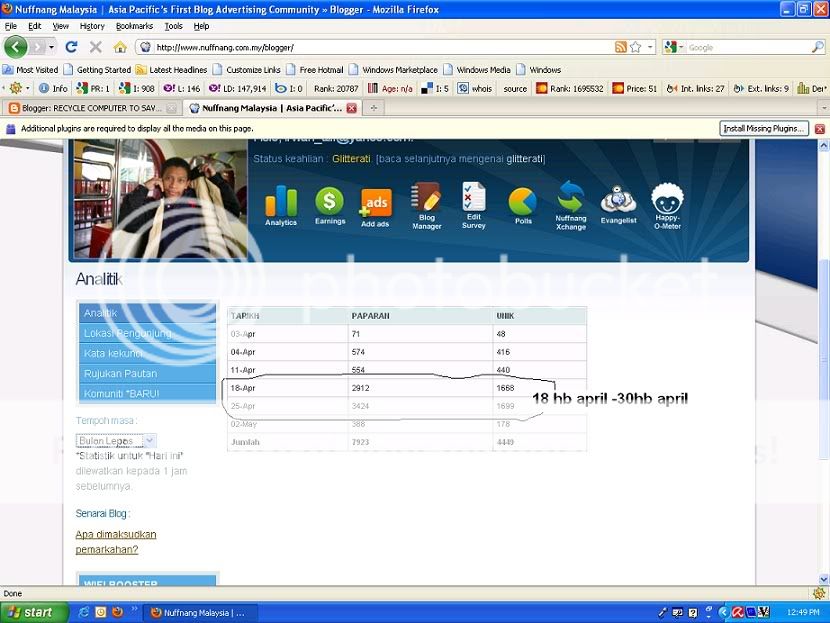Open the Lokasi Pengunjung sidebar link
This screenshot has height=623, width=830.
coord(148,333)
